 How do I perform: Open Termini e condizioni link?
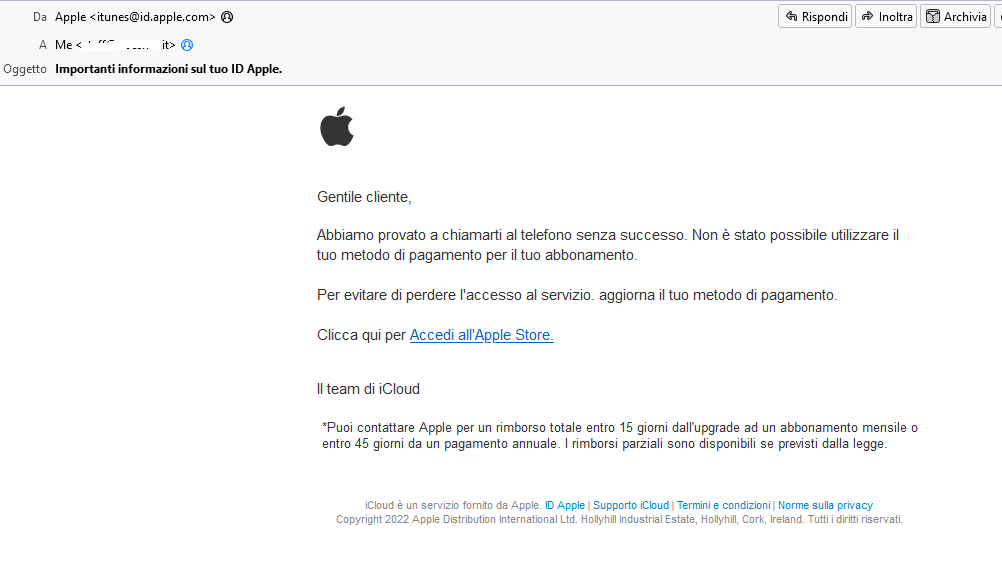coord(723,505)
